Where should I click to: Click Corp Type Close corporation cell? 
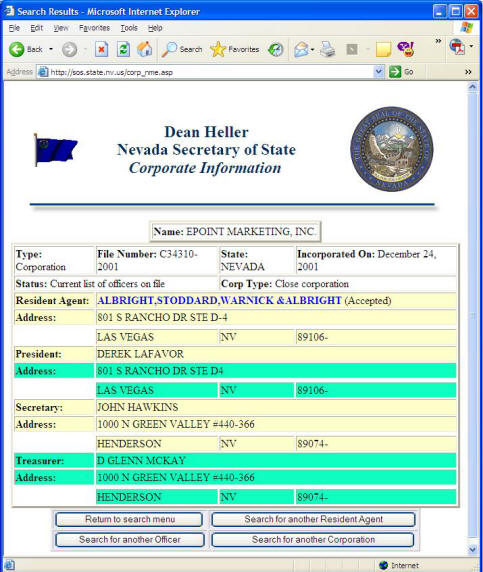point(338,283)
